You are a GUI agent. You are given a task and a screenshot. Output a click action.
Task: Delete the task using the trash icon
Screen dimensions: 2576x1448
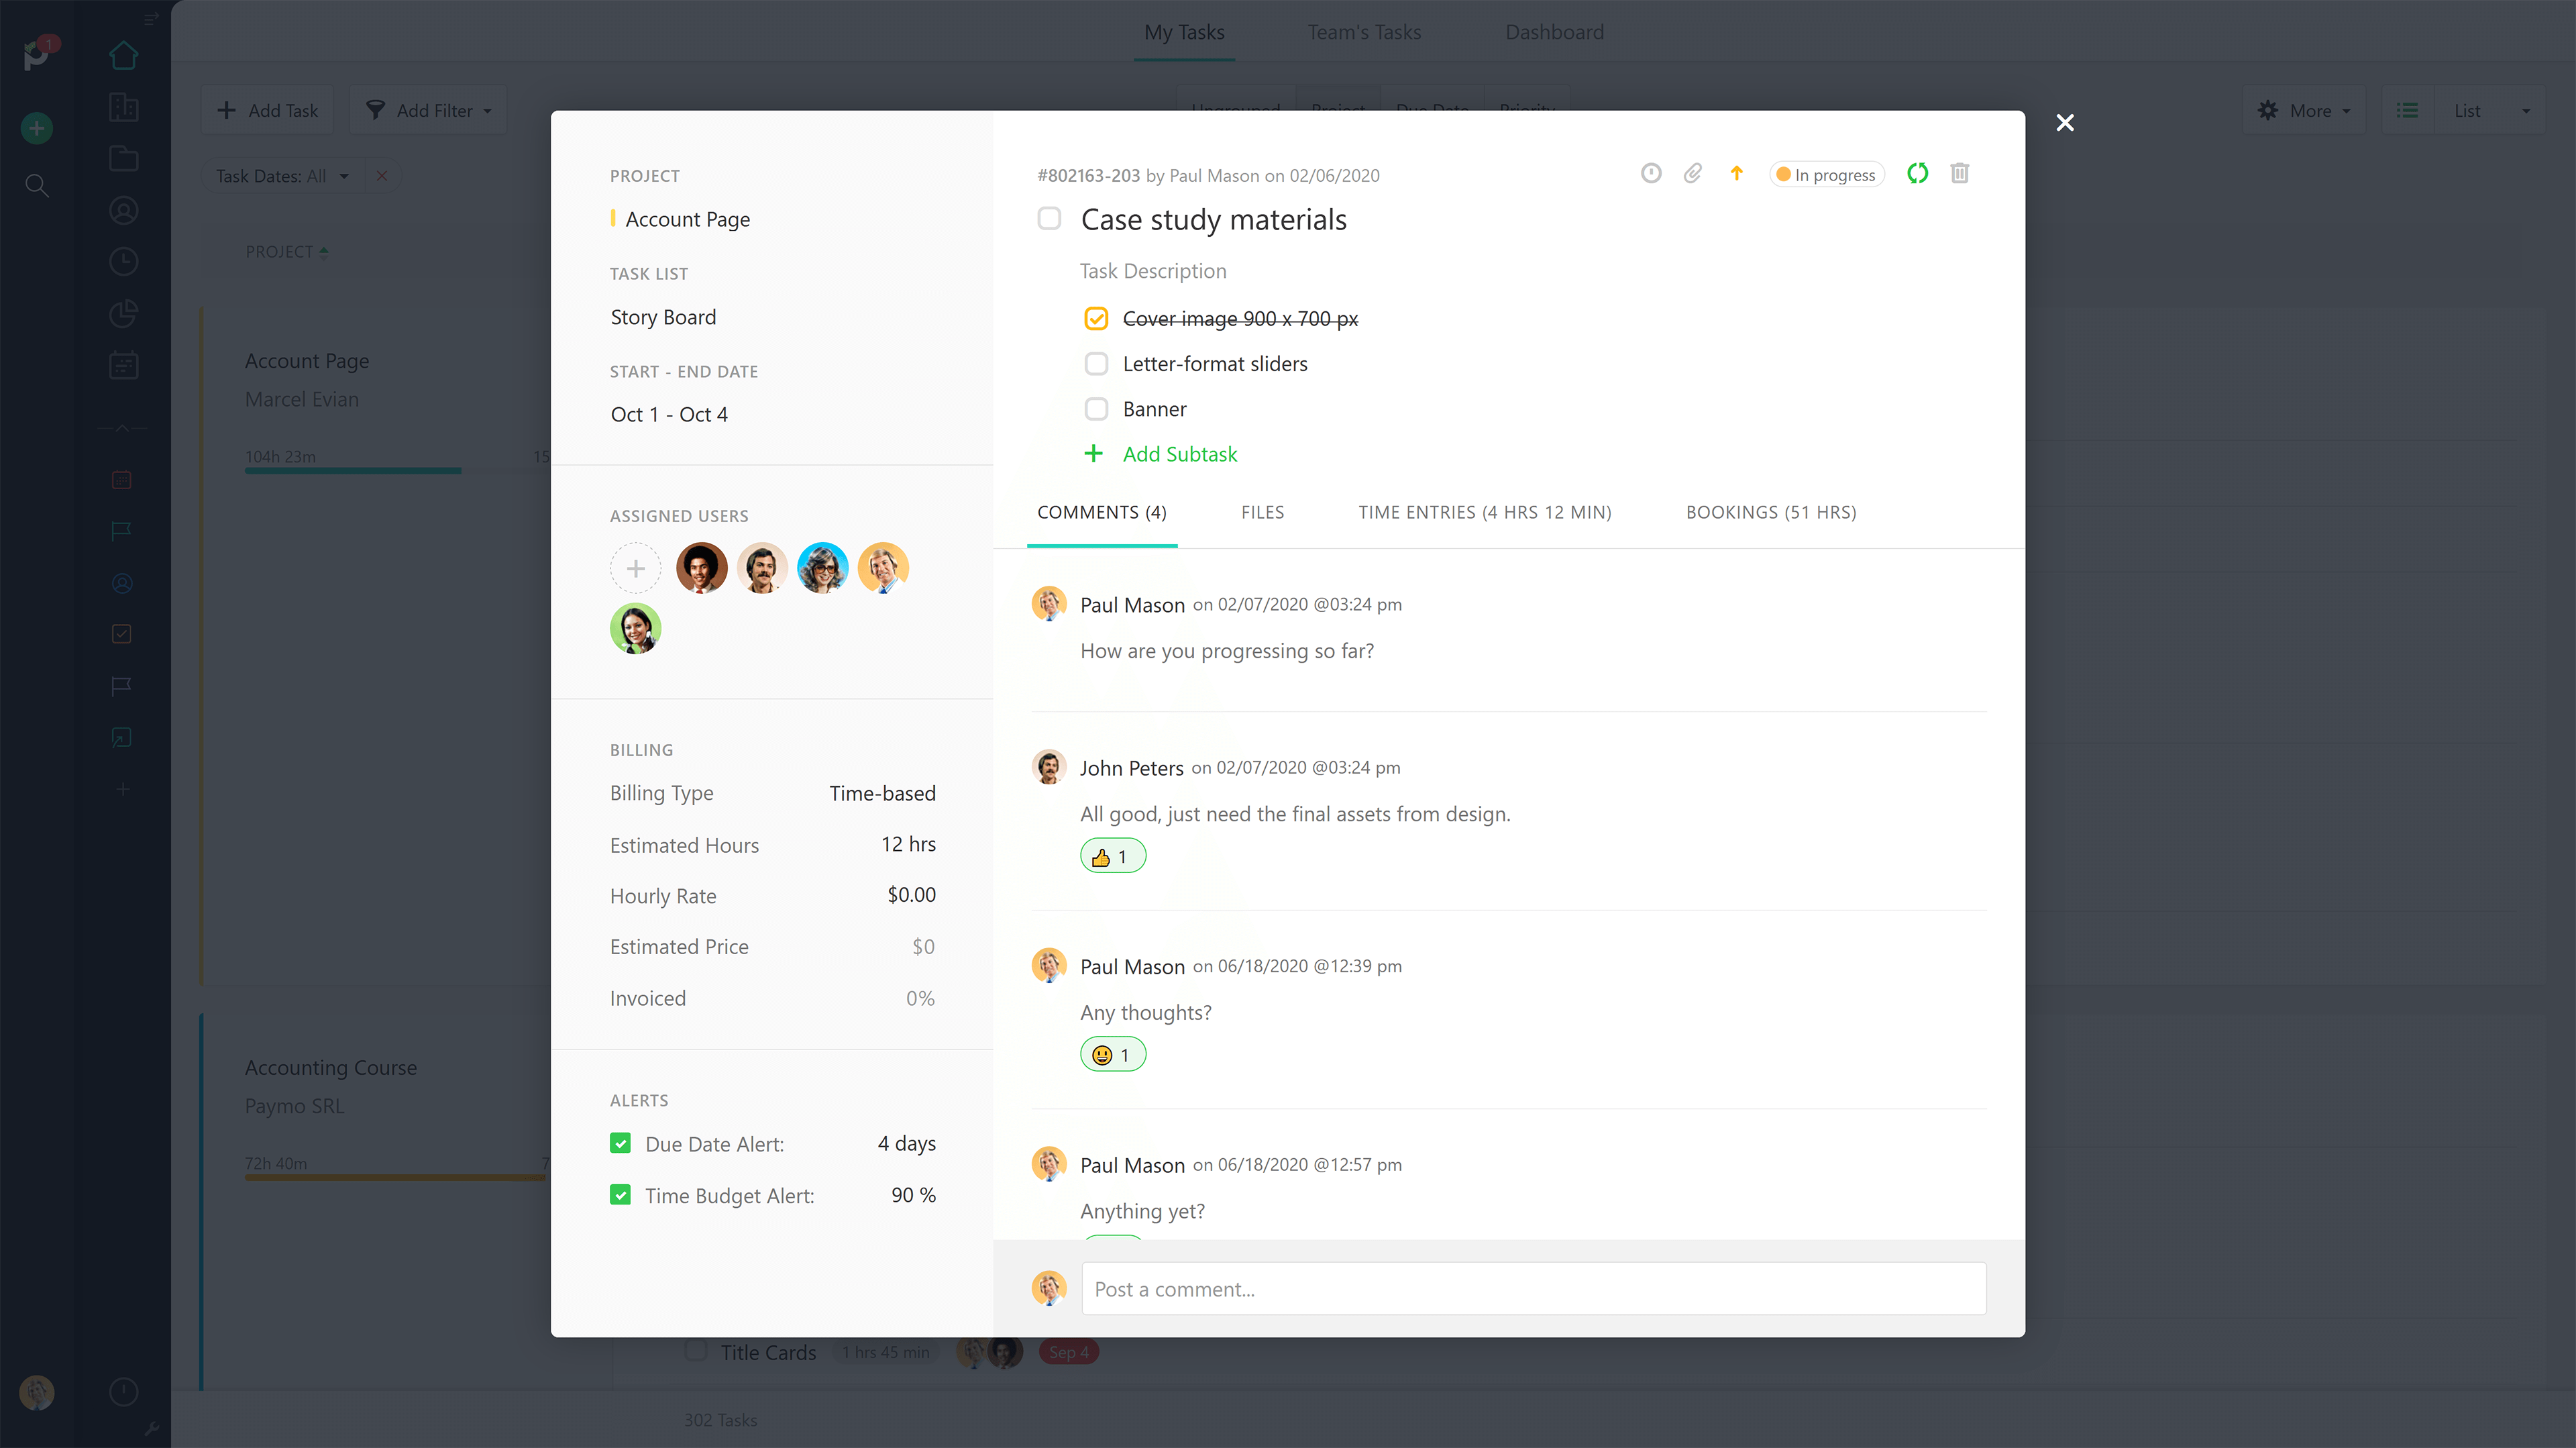[1959, 173]
